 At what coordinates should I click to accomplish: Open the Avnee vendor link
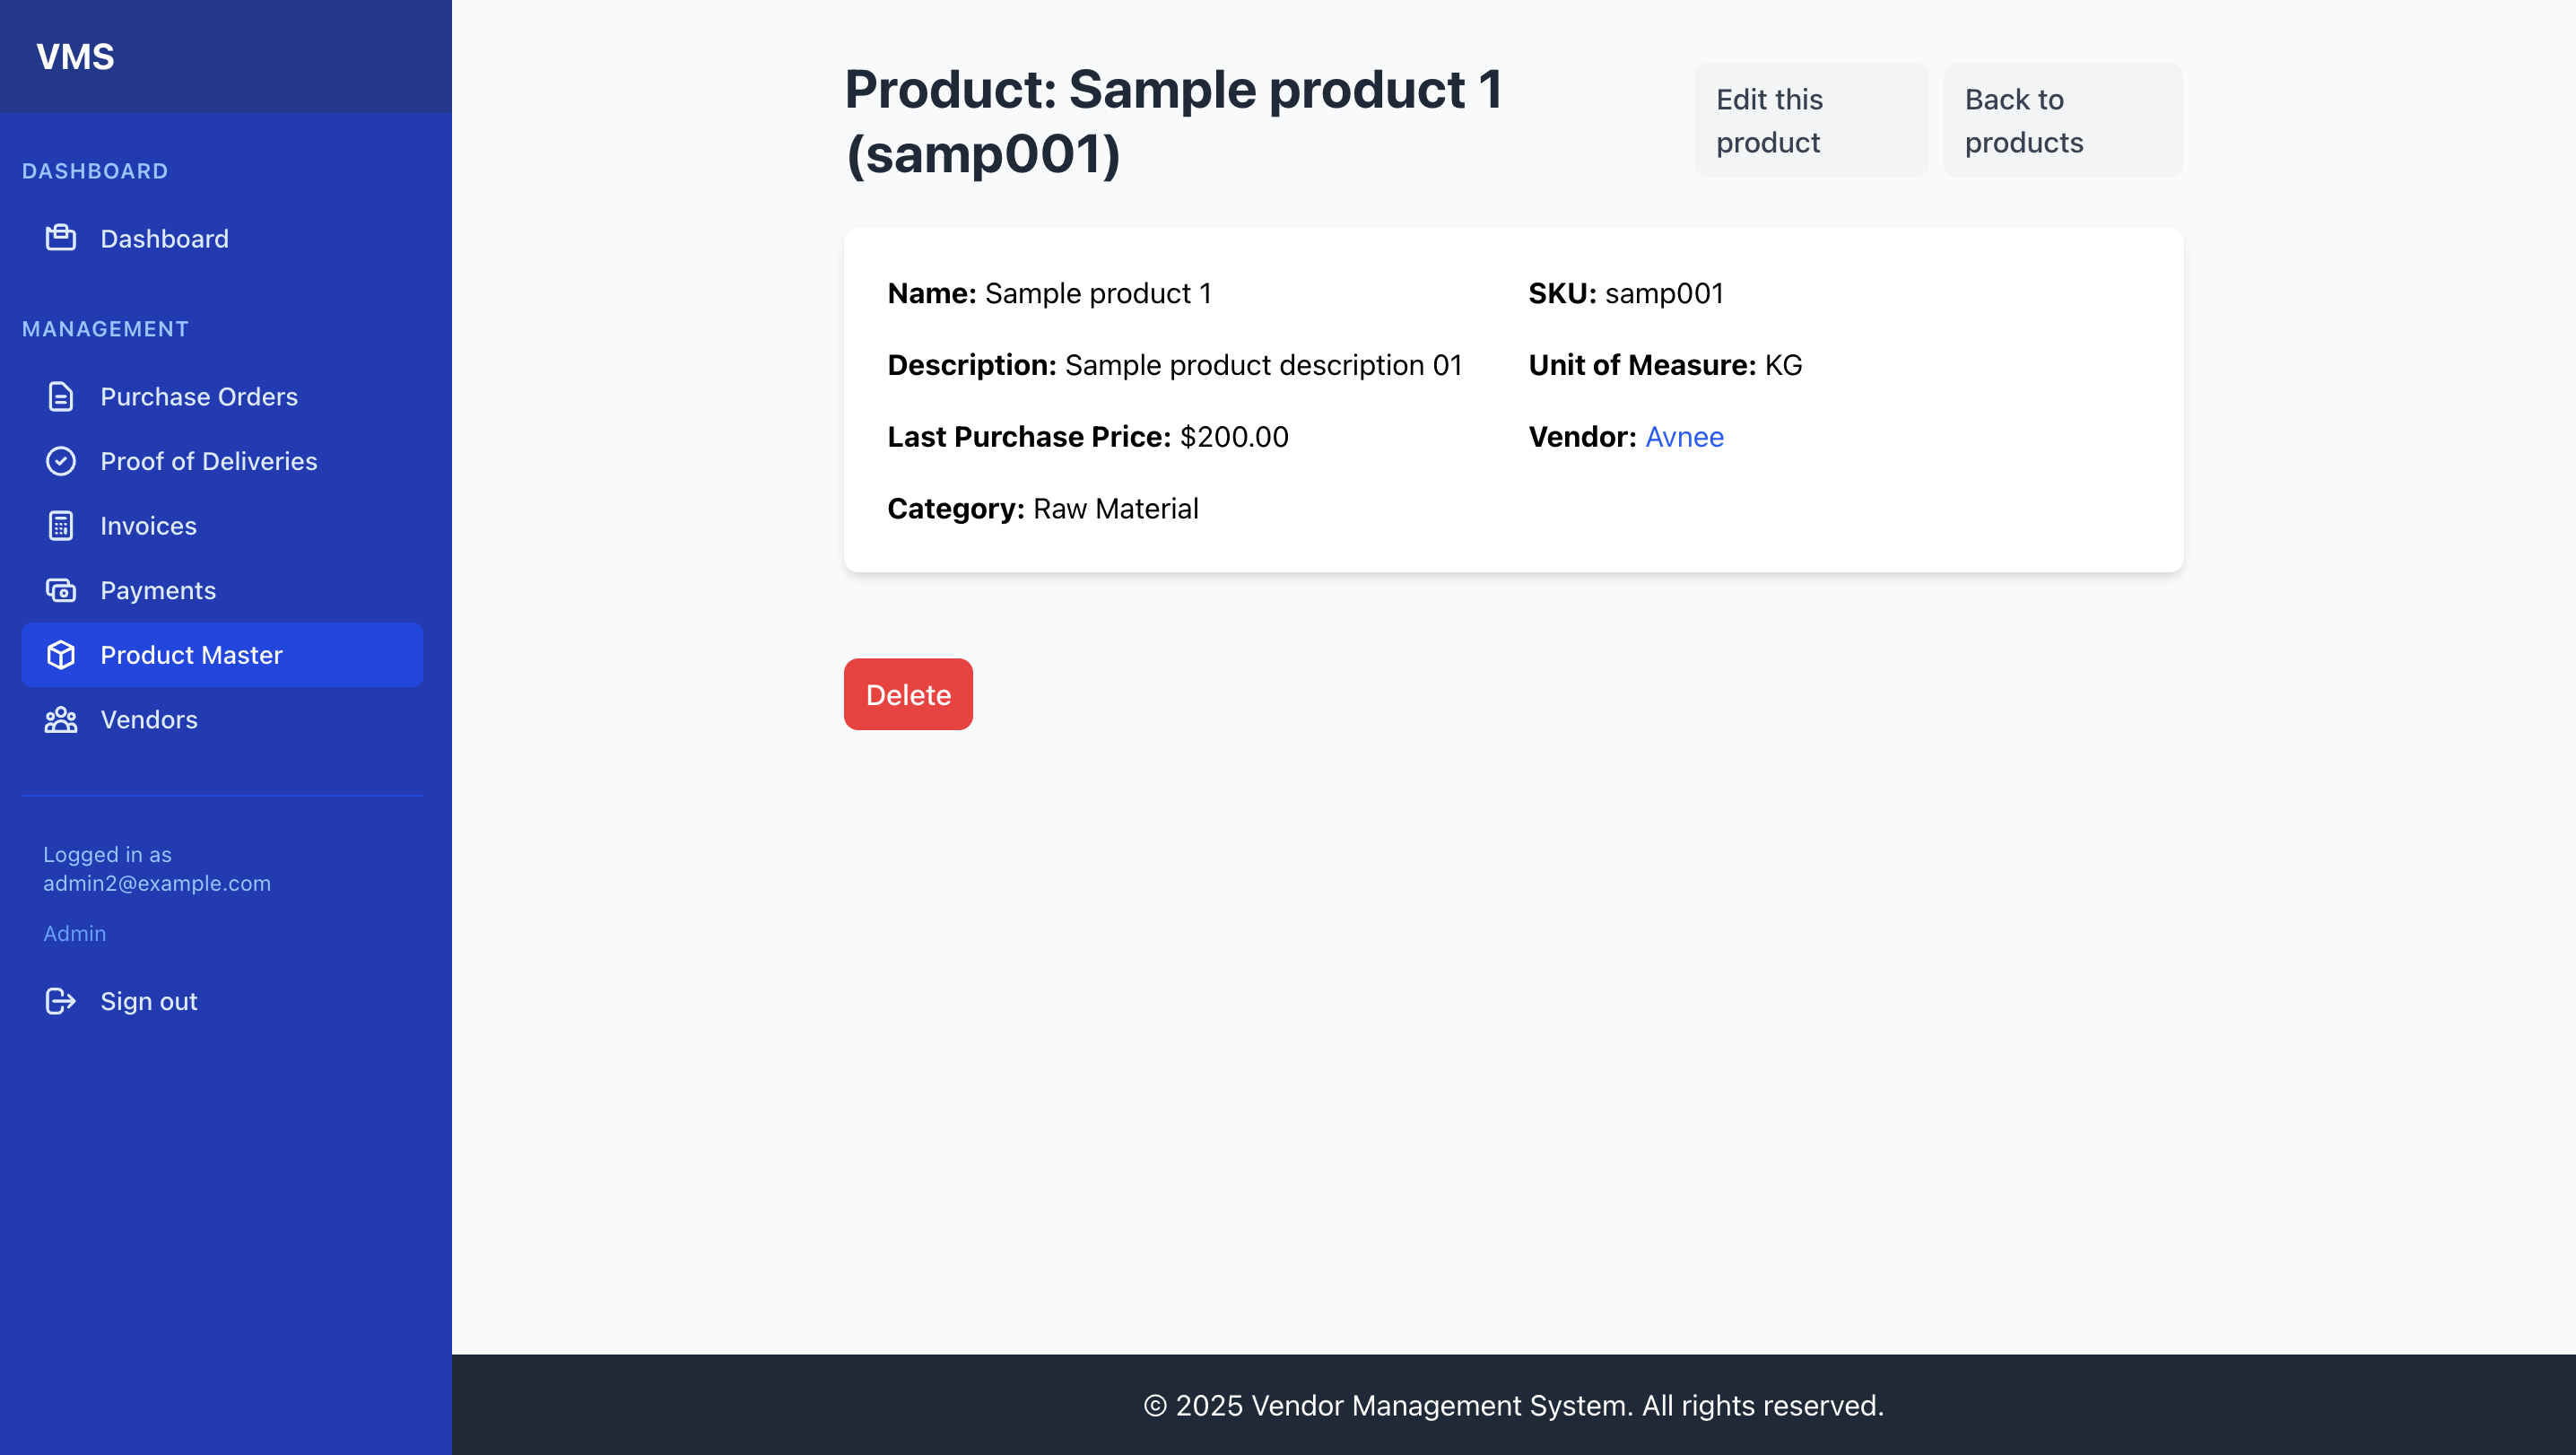click(1684, 437)
